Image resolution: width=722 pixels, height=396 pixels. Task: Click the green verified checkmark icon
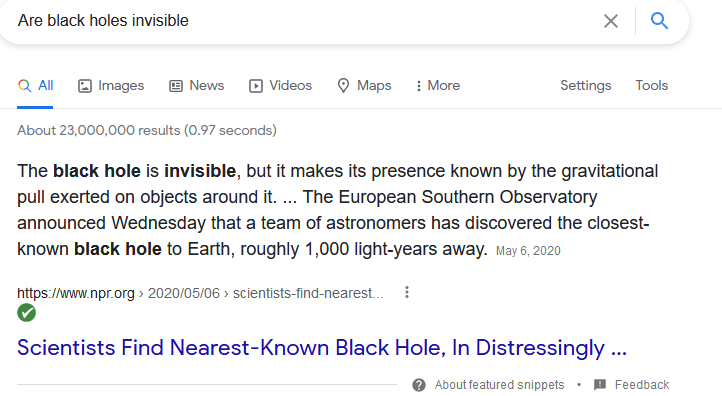(27, 313)
